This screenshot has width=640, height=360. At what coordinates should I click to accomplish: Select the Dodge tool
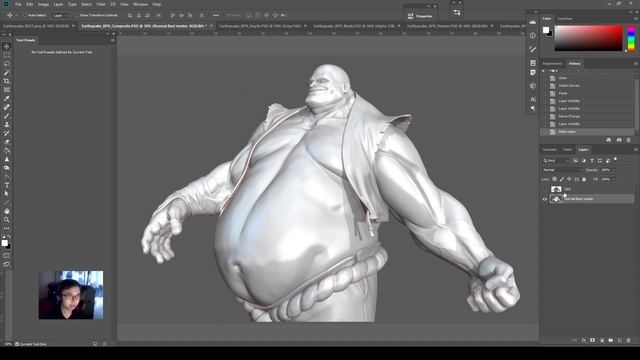pyautogui.click(x=7, y=168)
